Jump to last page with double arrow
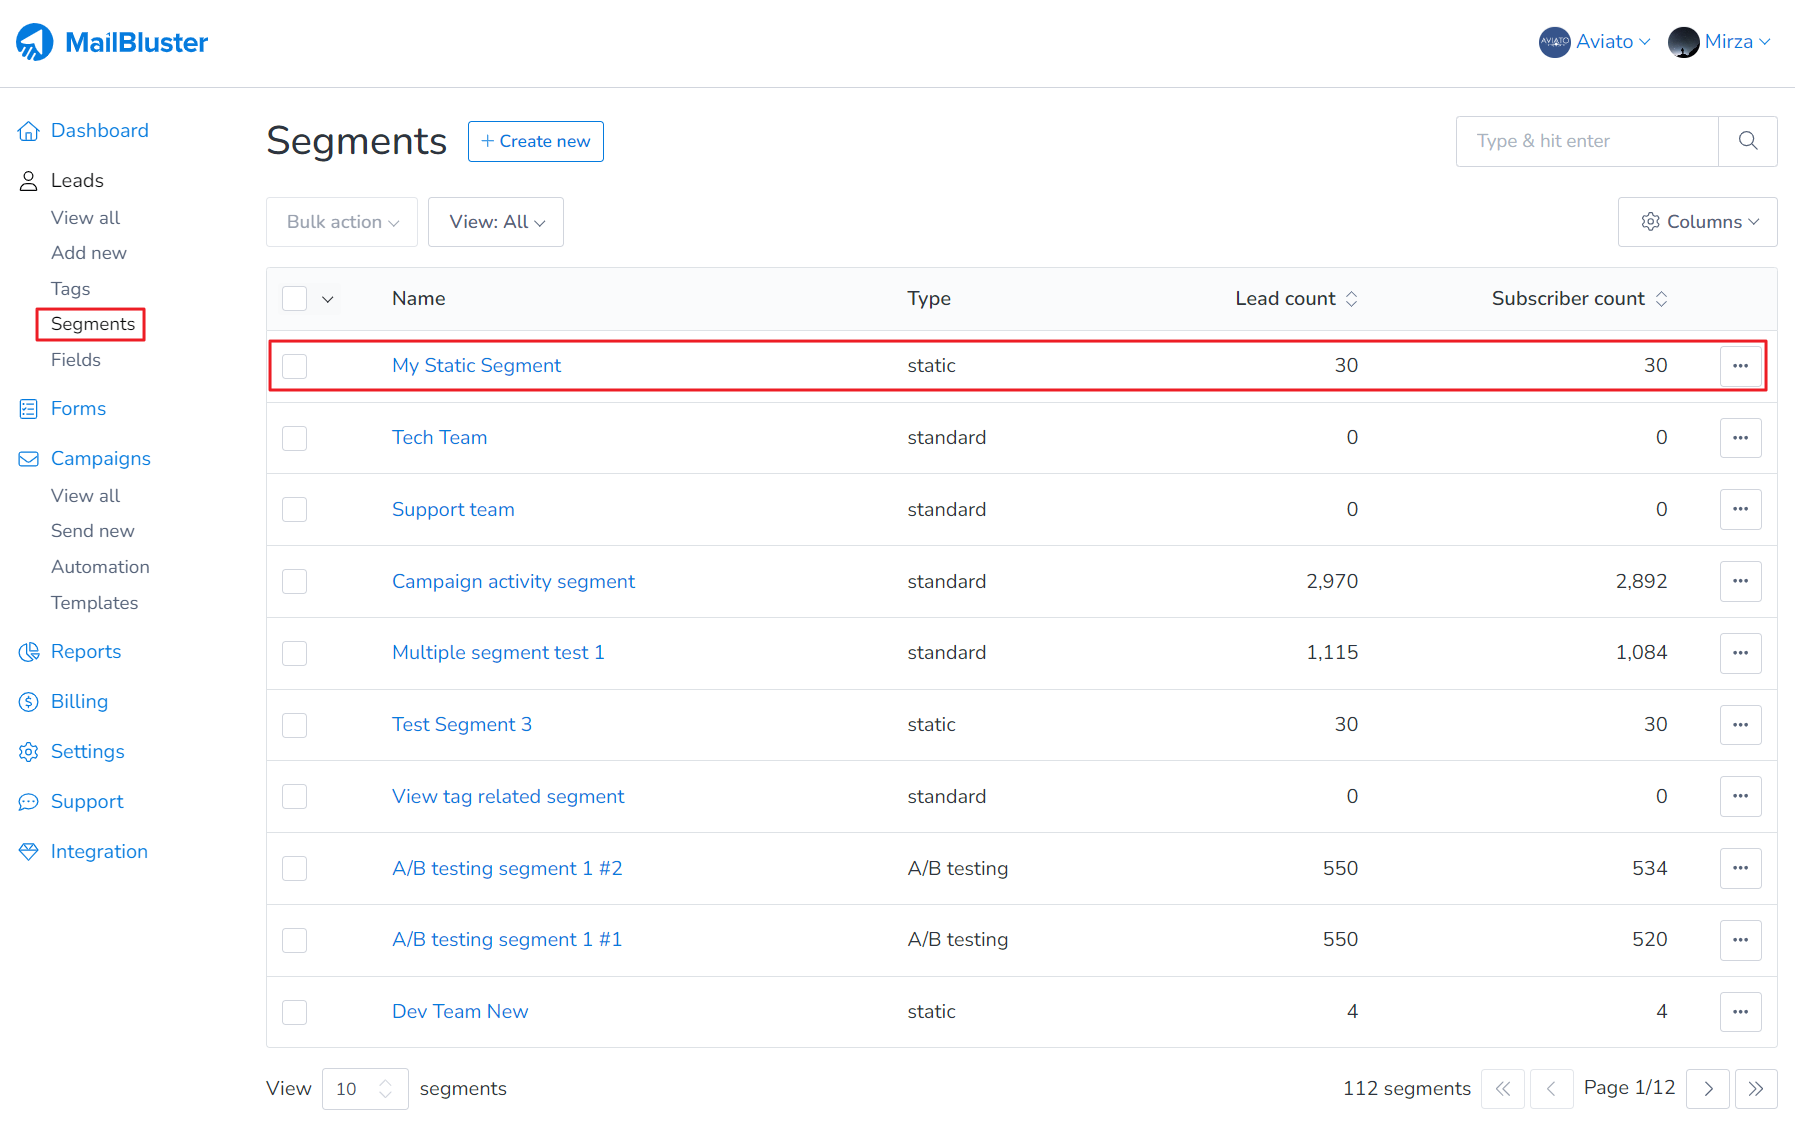Image resolution: width=1795 pixels, height=1123 pixels. pos(1756,1089)
